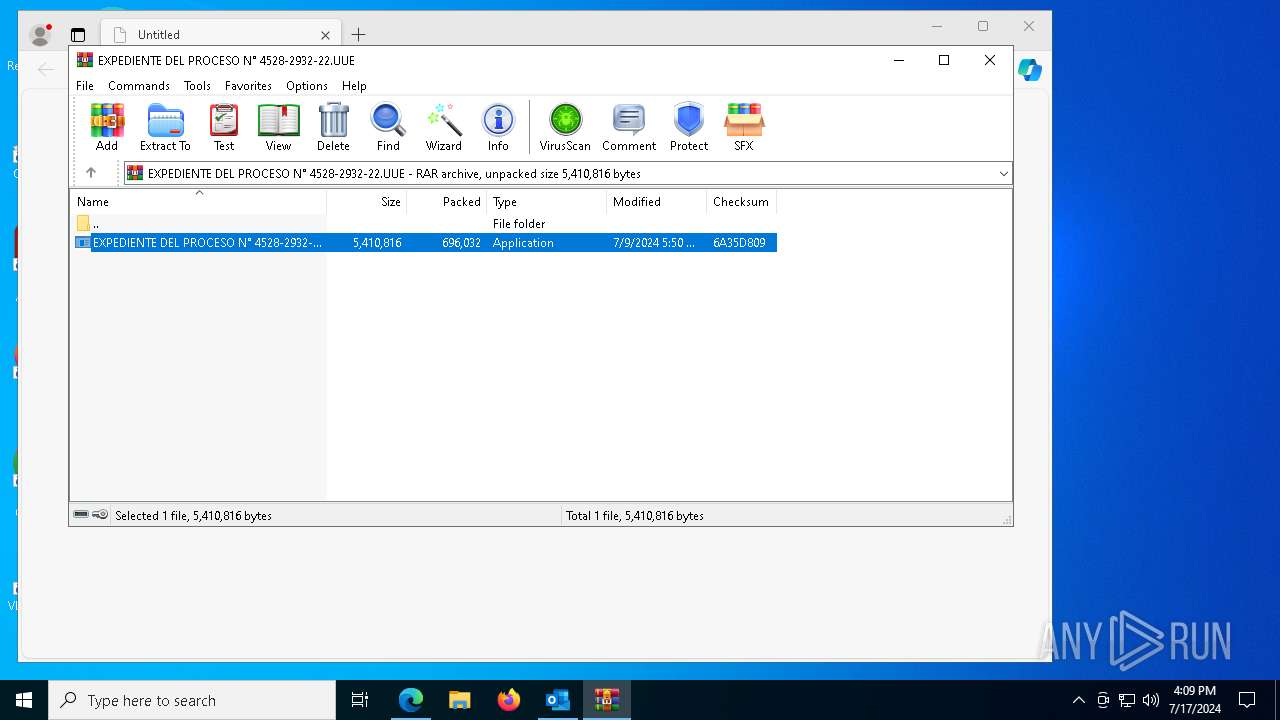1280x720 pixels.
Task: Open the Comment tool
Action: click(x=629, y=127)
